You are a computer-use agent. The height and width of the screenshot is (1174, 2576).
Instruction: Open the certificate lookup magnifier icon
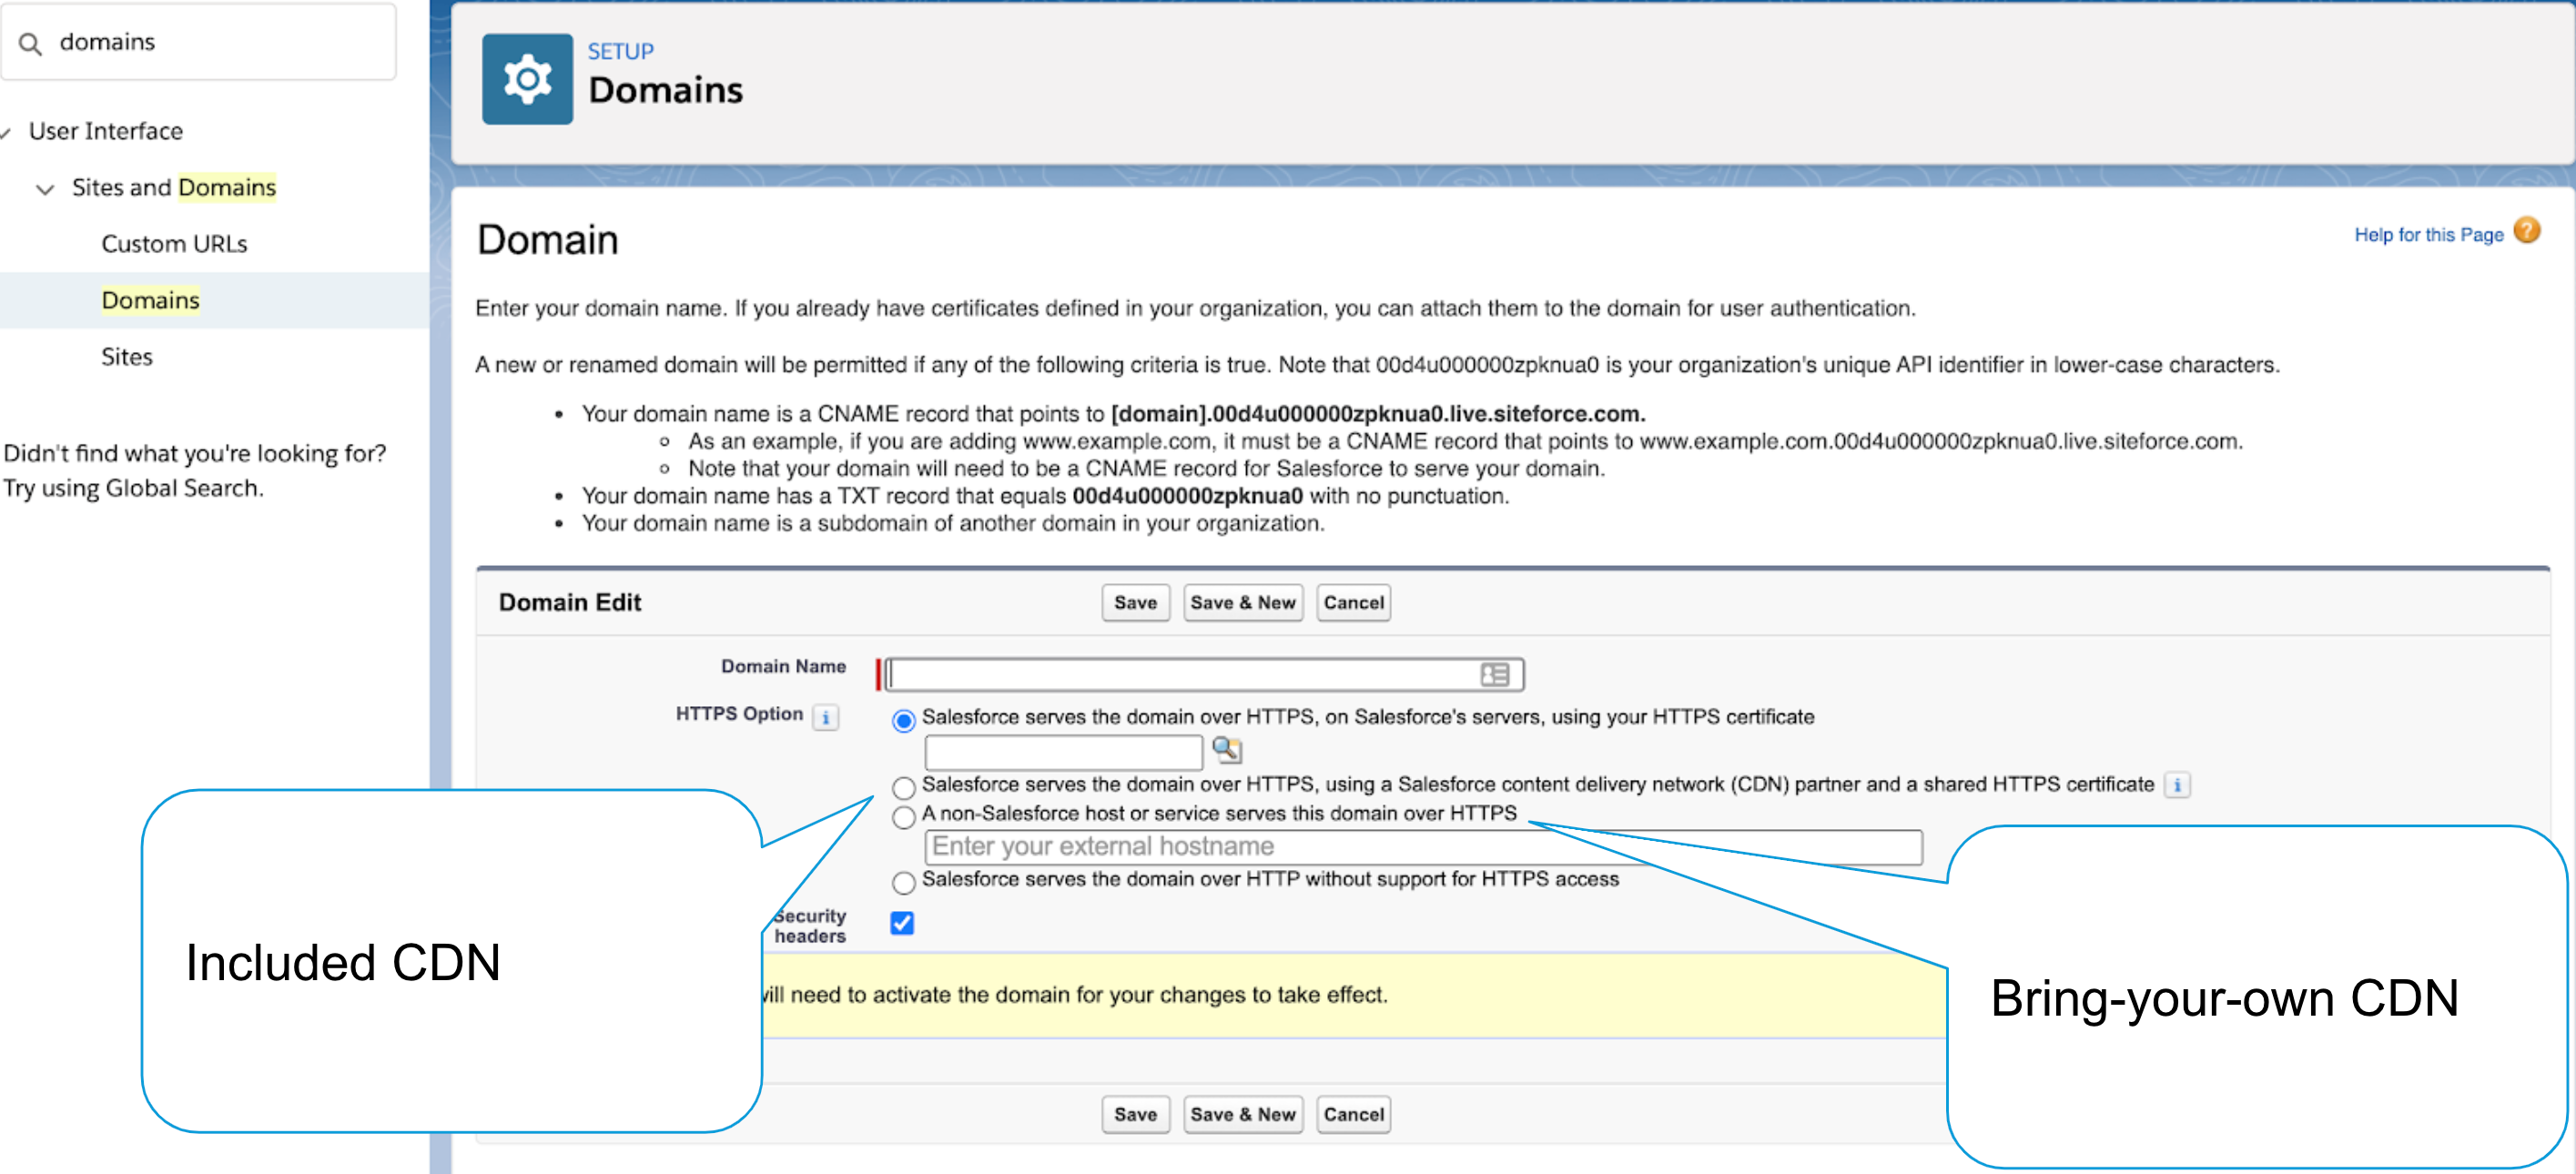coord(1228,750)
